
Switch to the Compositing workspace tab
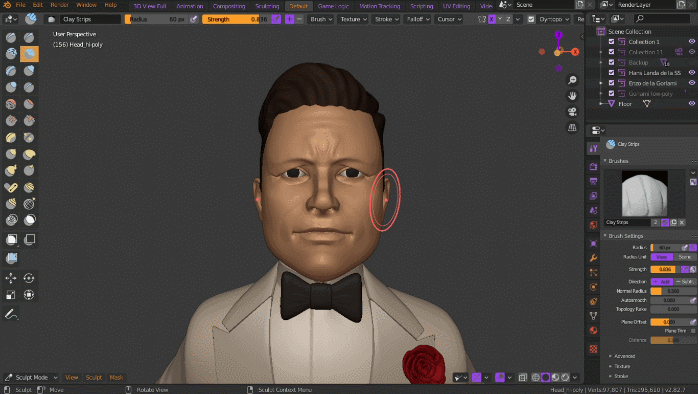coord(229,6)
